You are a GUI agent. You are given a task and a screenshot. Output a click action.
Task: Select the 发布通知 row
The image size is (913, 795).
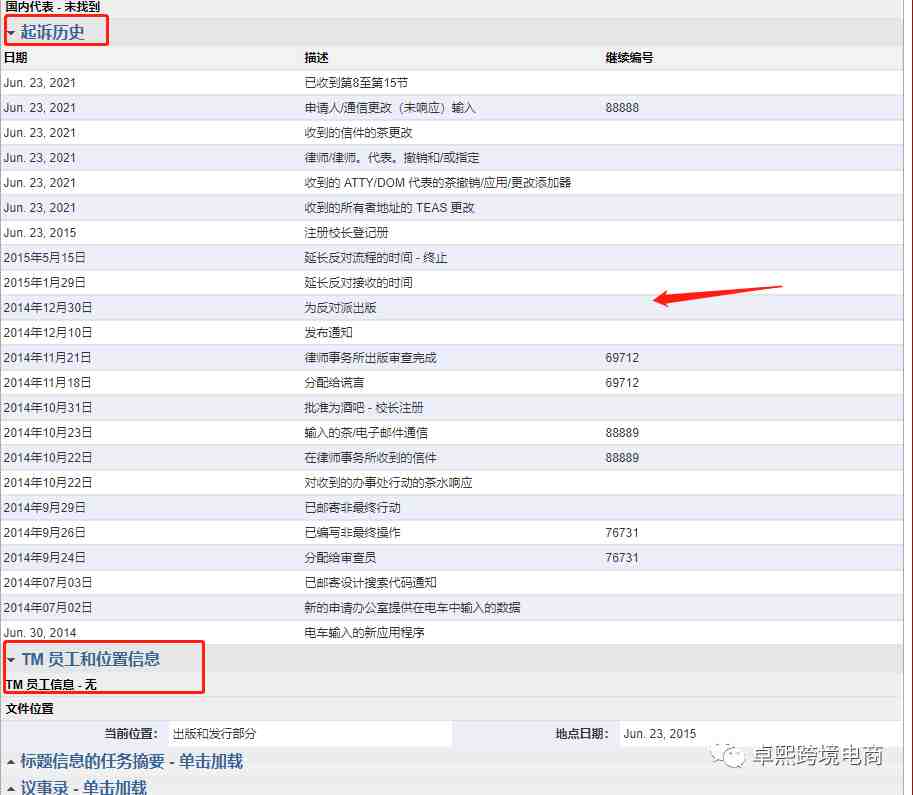coord(328,333)
